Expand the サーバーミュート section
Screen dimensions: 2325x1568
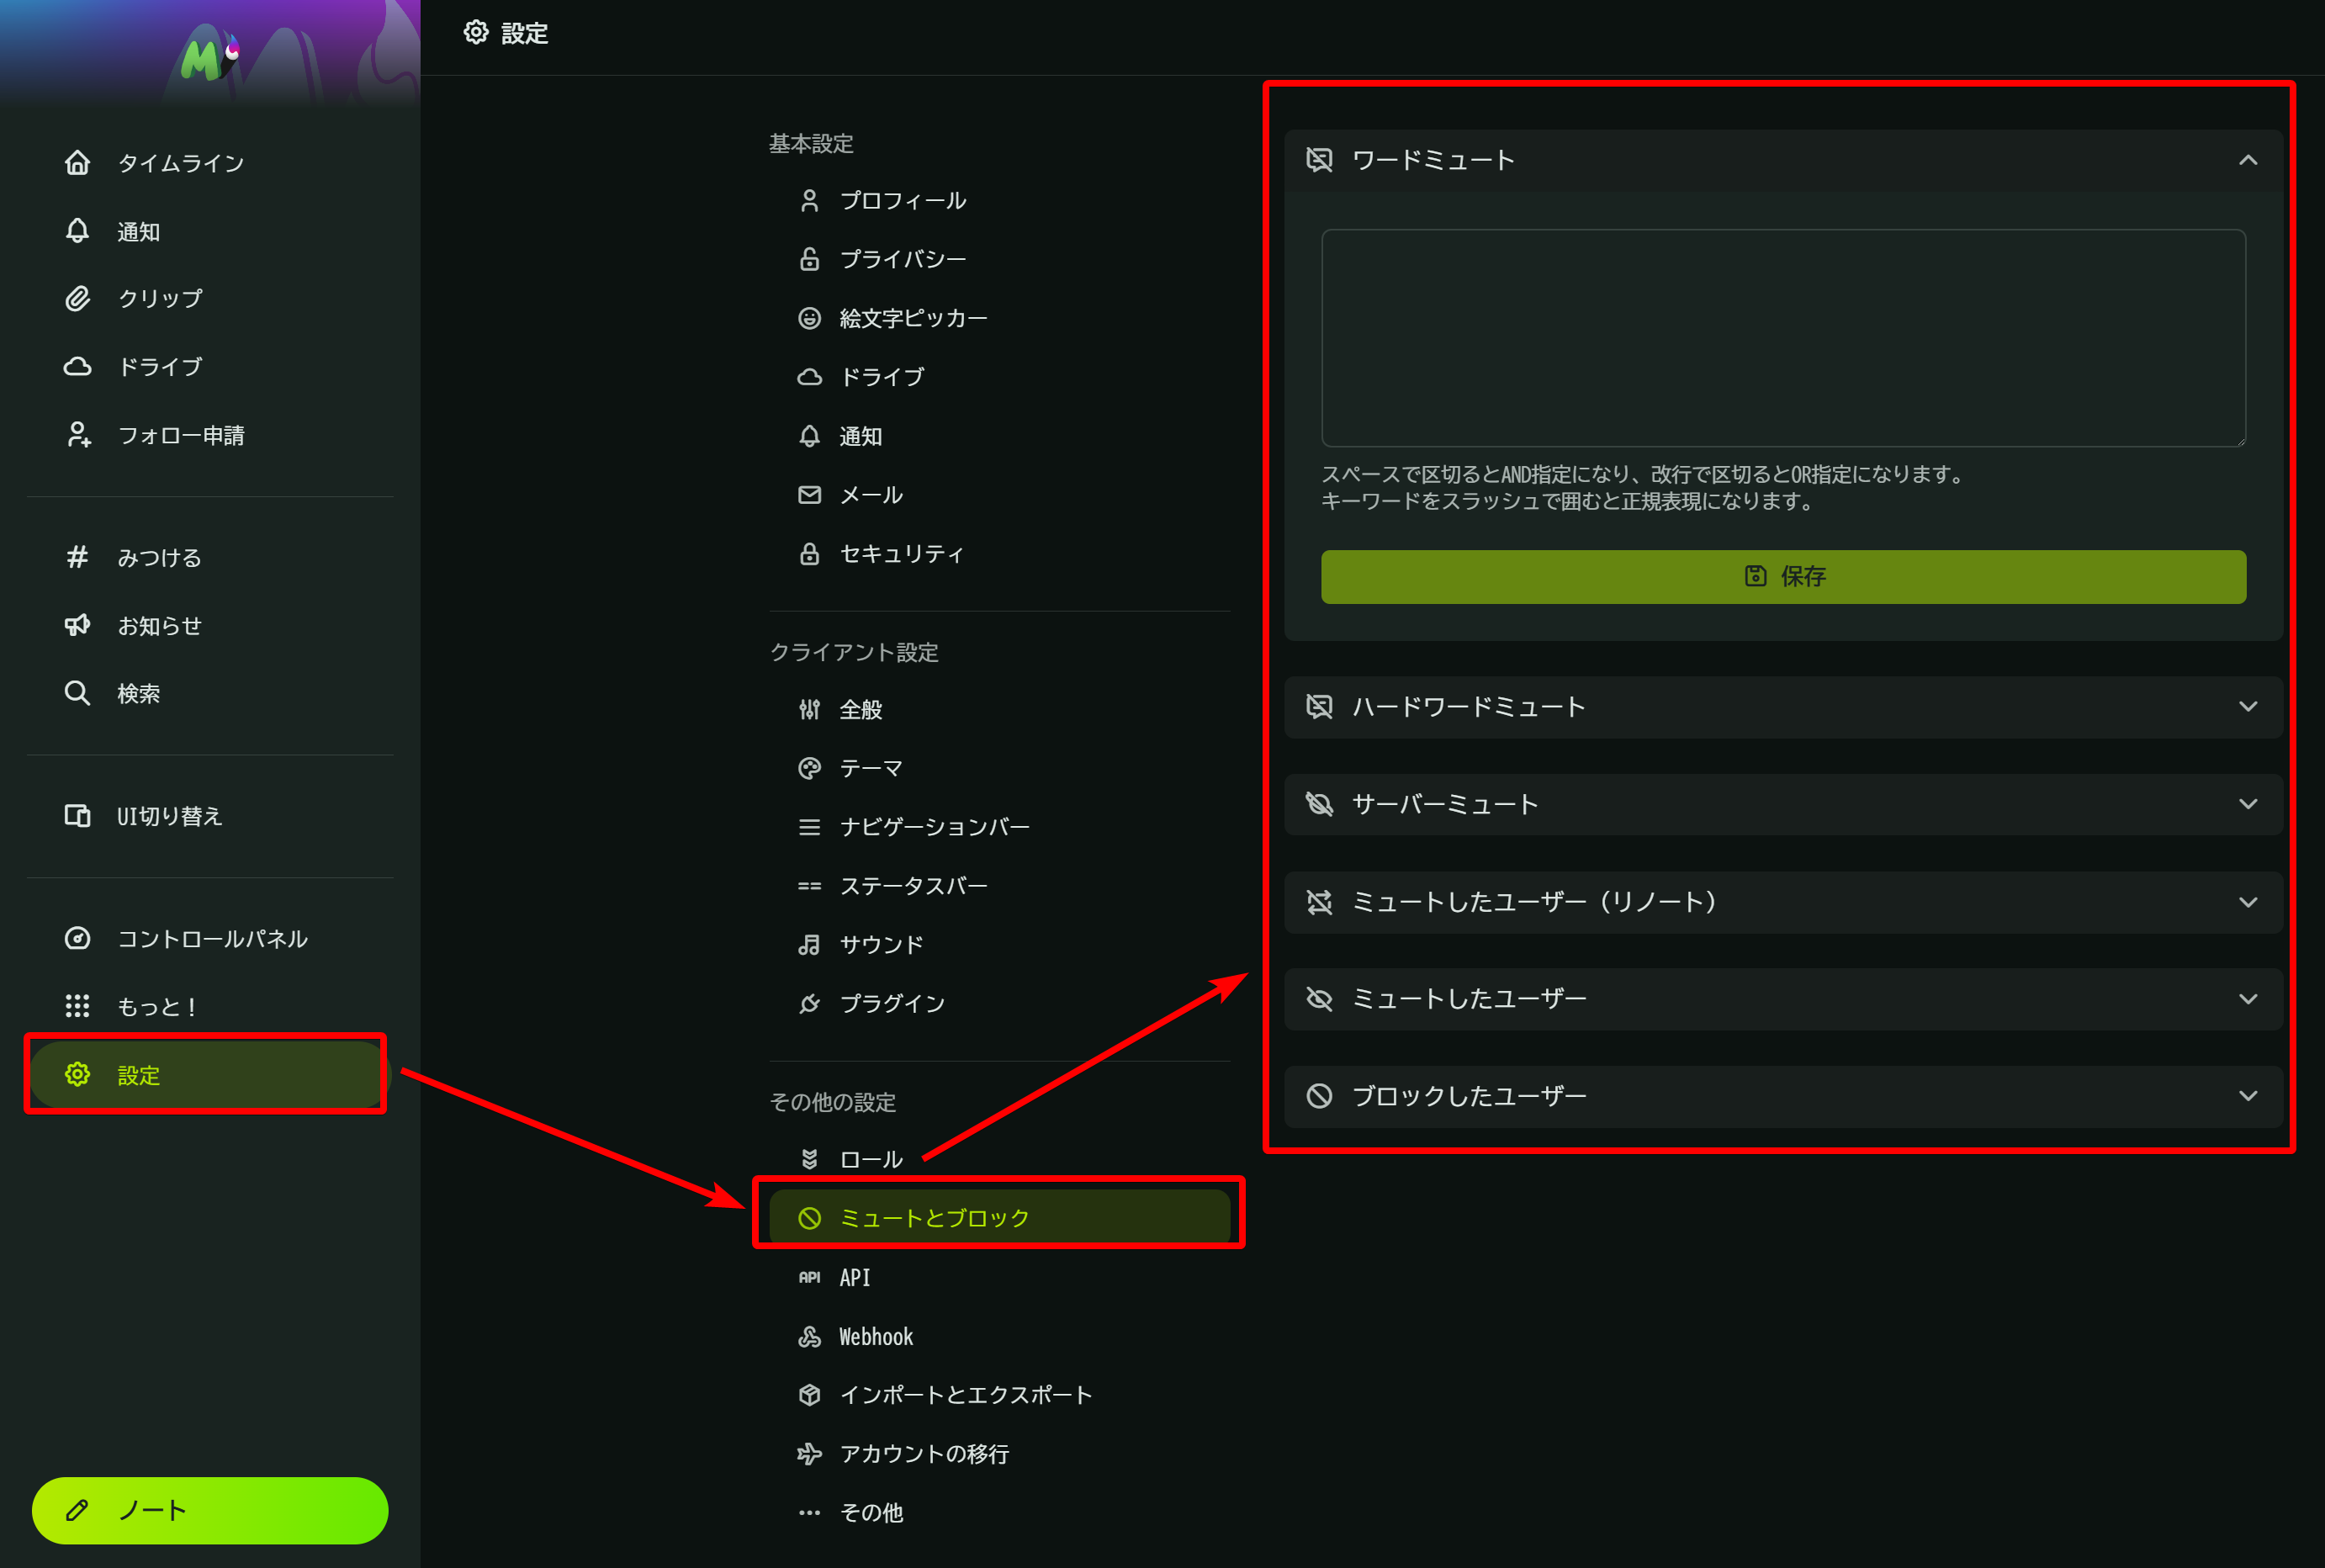tap(2247, 804)
